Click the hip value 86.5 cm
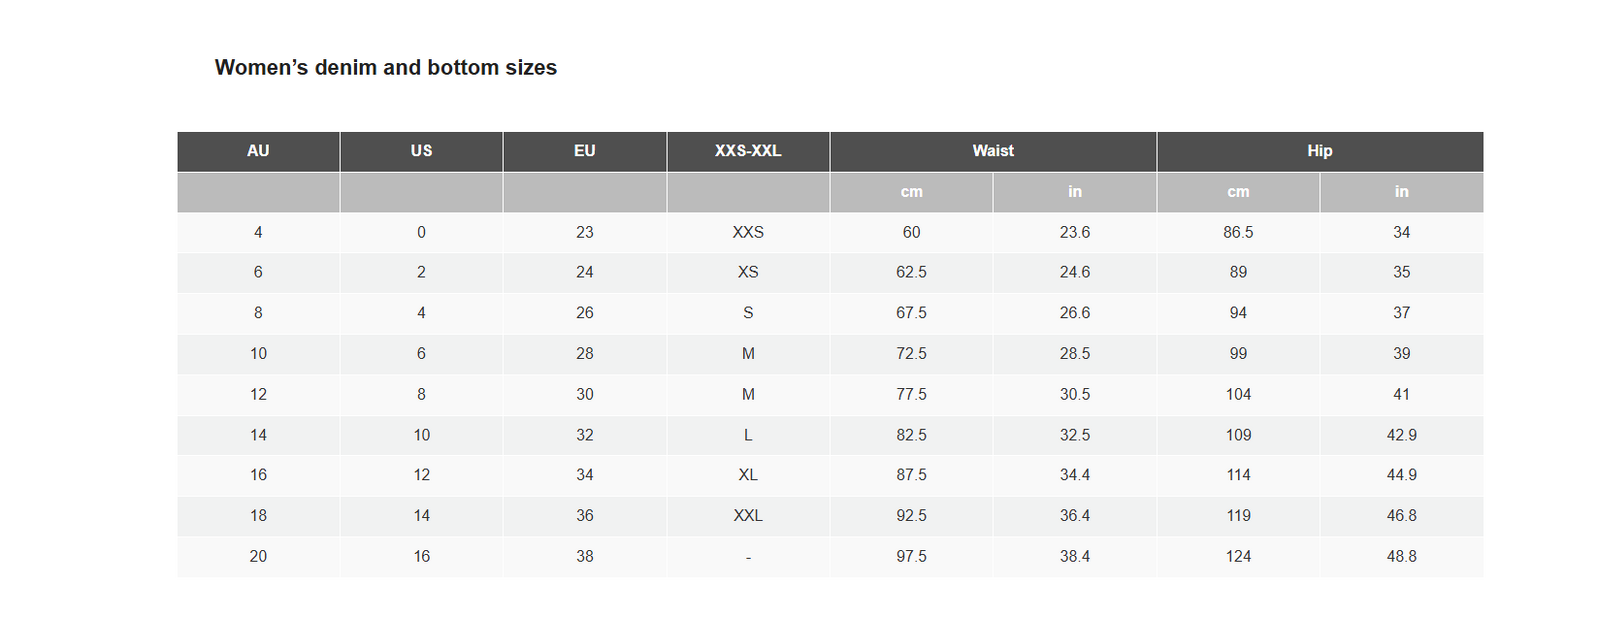Screen dimensions: 1598x617 point(1238,232)
